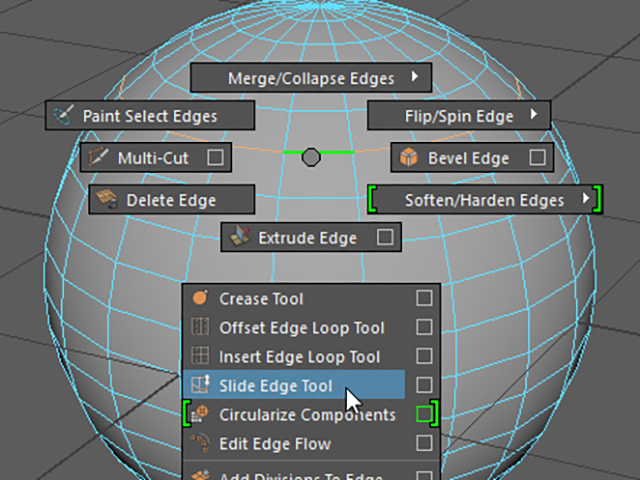Viewport: 640px width, 480px height.
Task: Open Slide Edge Tool options box
Action: [424, 384]
